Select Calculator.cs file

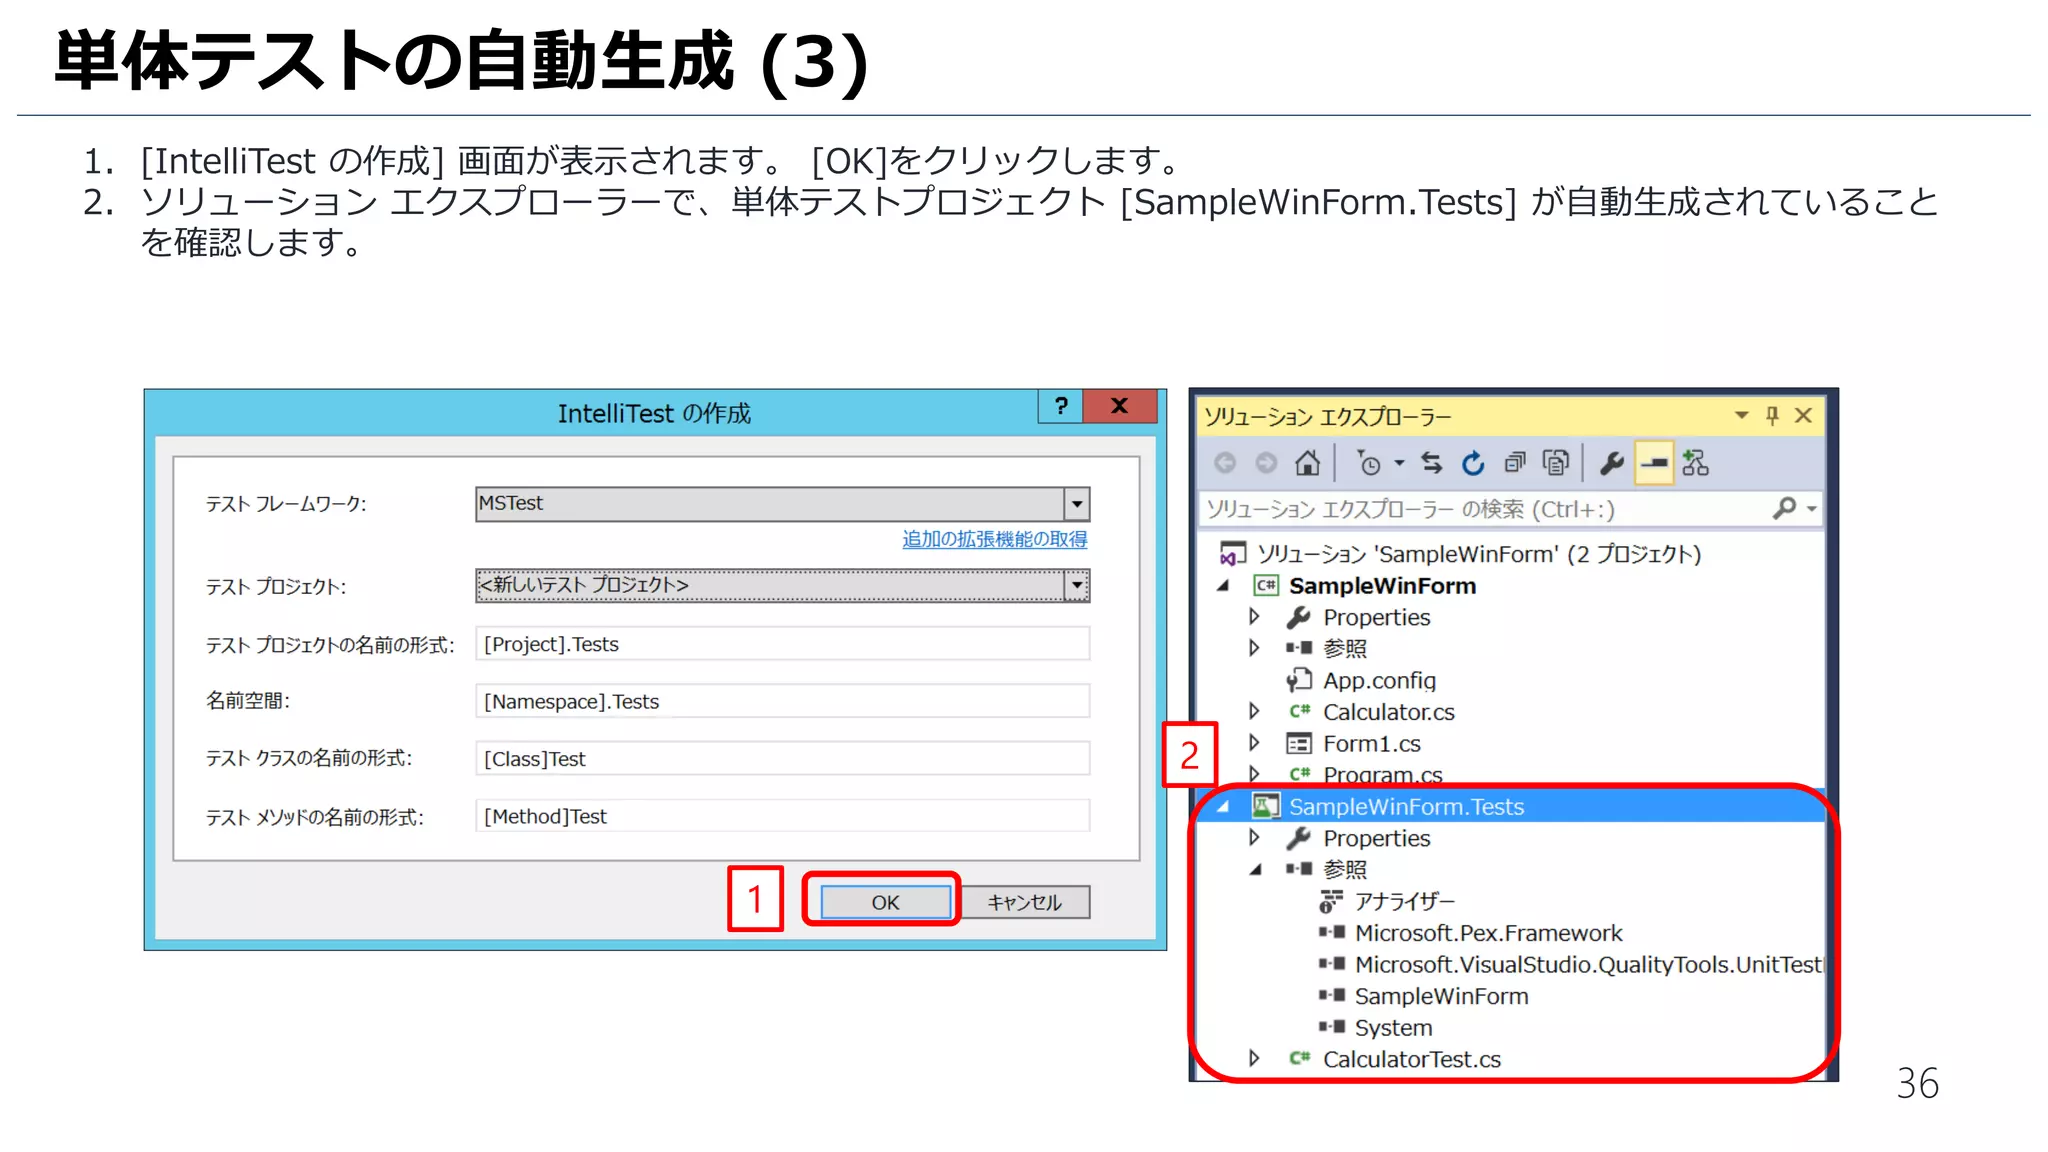point(1388,712)
